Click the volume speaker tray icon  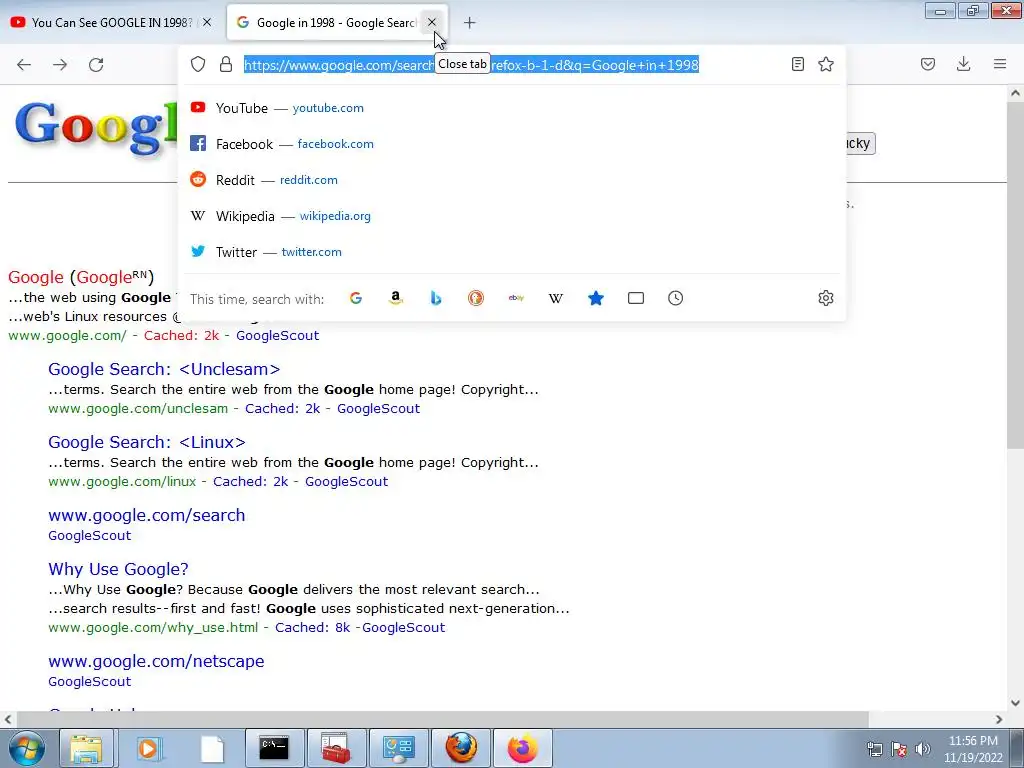pyautogui.click(x=923, y=749)
